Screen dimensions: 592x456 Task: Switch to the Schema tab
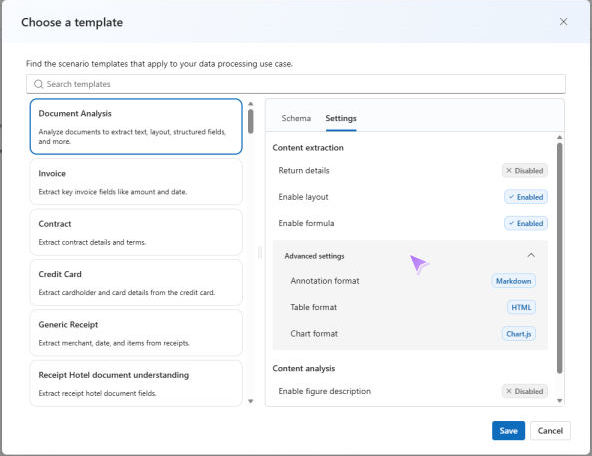296,119
